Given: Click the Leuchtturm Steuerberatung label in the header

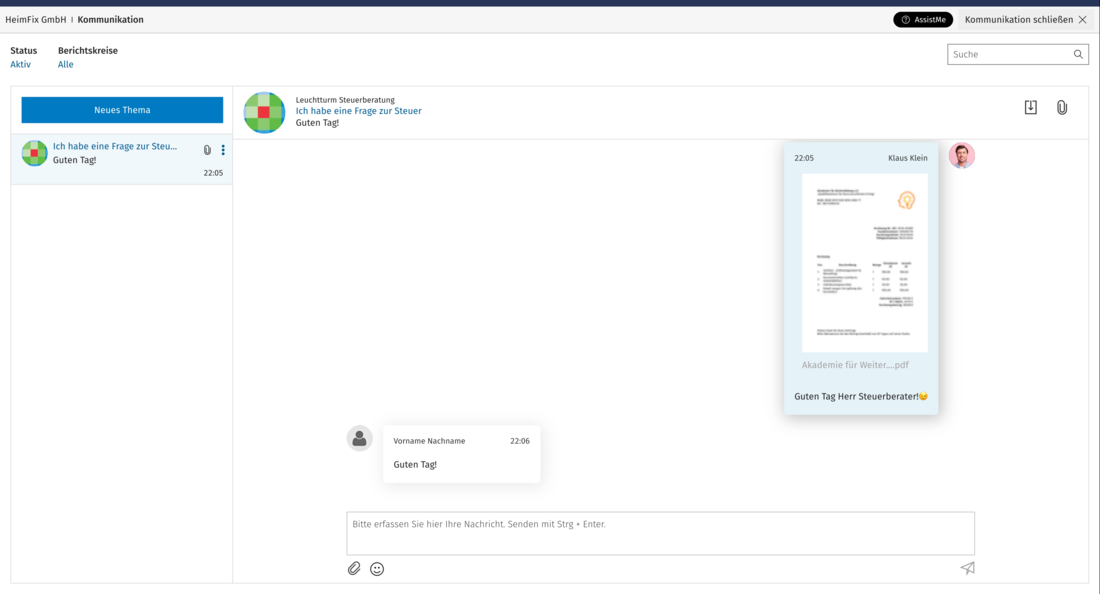Looking at the screenshot, I should 345,100.
